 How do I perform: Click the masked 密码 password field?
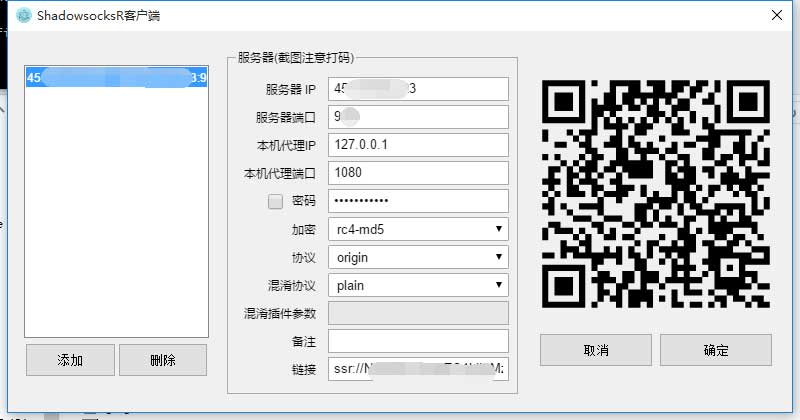pyautogui.click(x=418, y=201)
